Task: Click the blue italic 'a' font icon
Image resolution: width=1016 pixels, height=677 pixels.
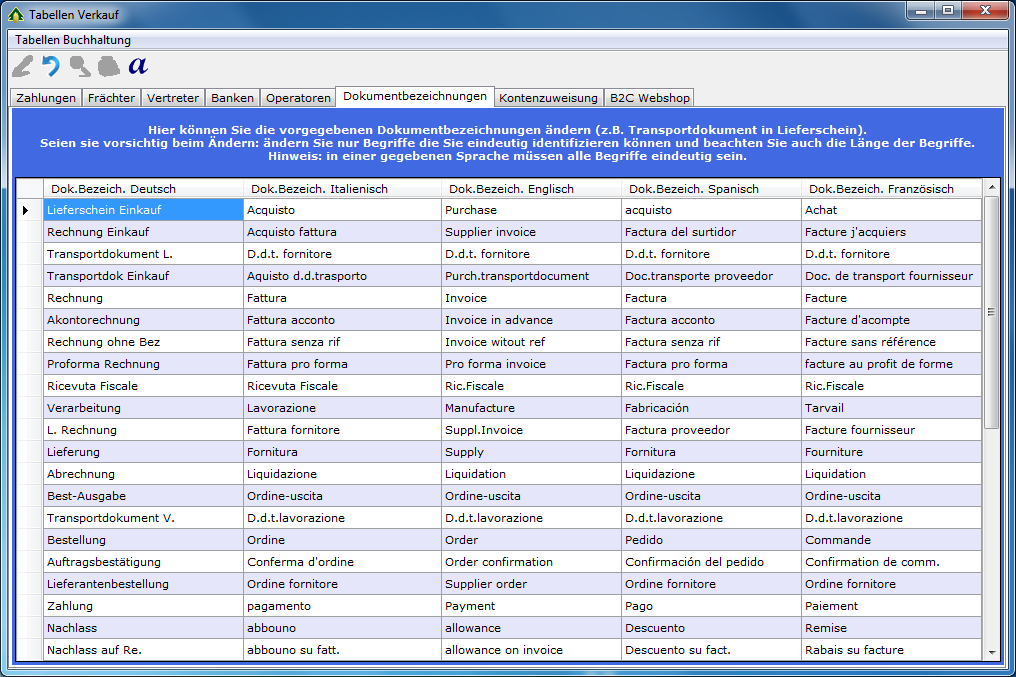Action: (138, 66)
